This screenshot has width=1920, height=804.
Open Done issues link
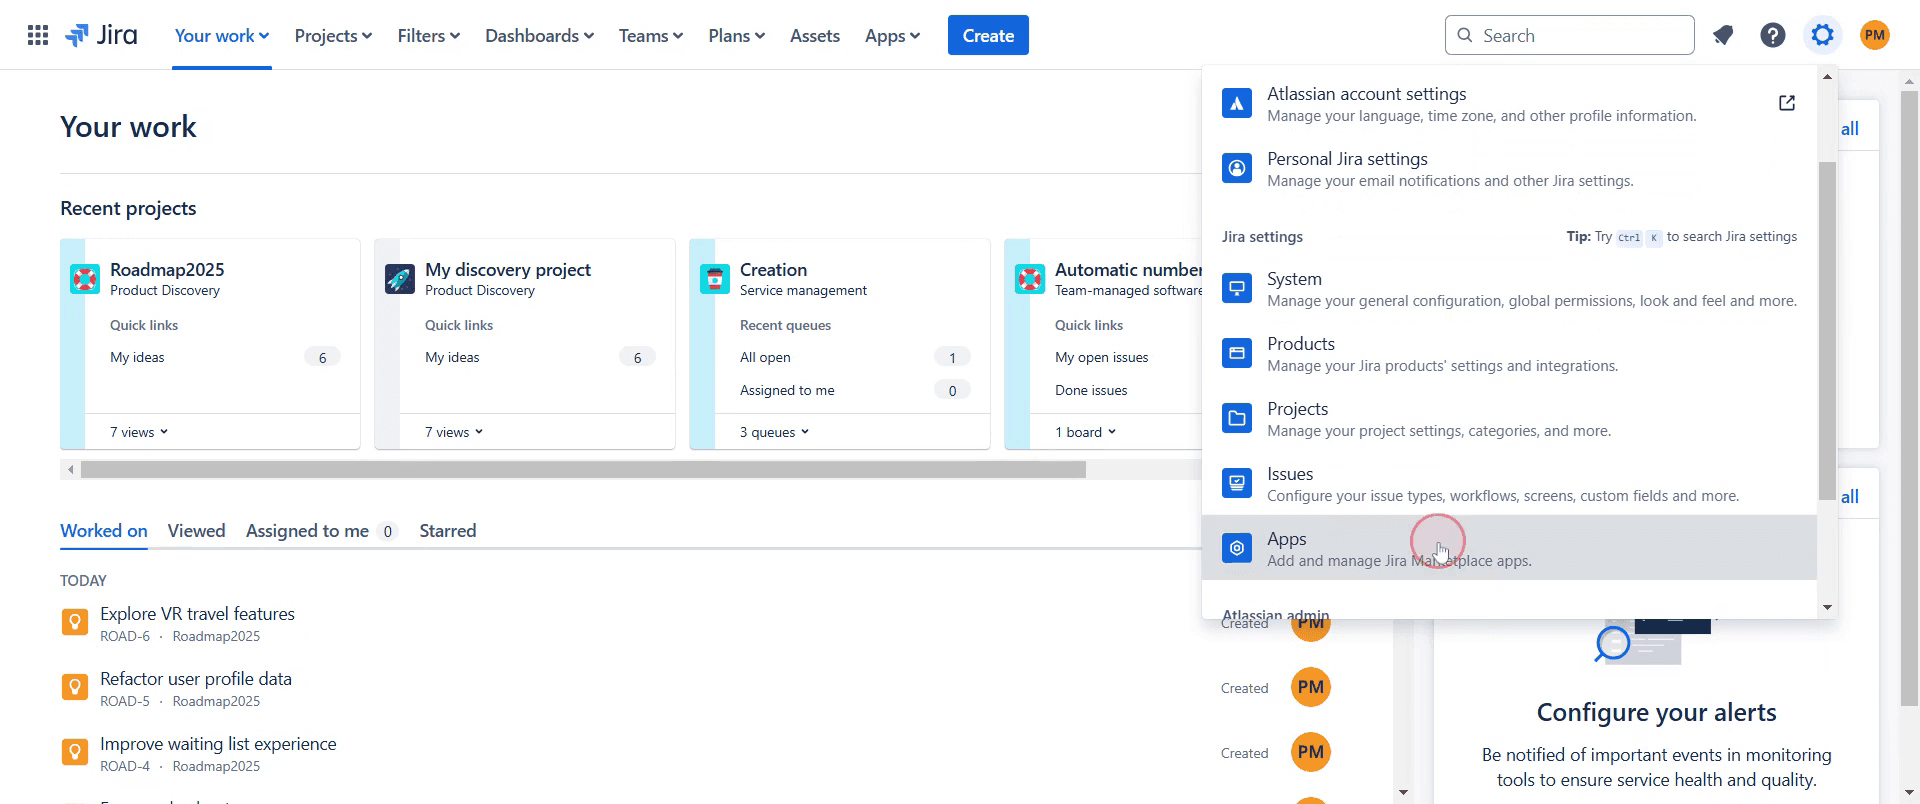click(x=1091, y=390)
